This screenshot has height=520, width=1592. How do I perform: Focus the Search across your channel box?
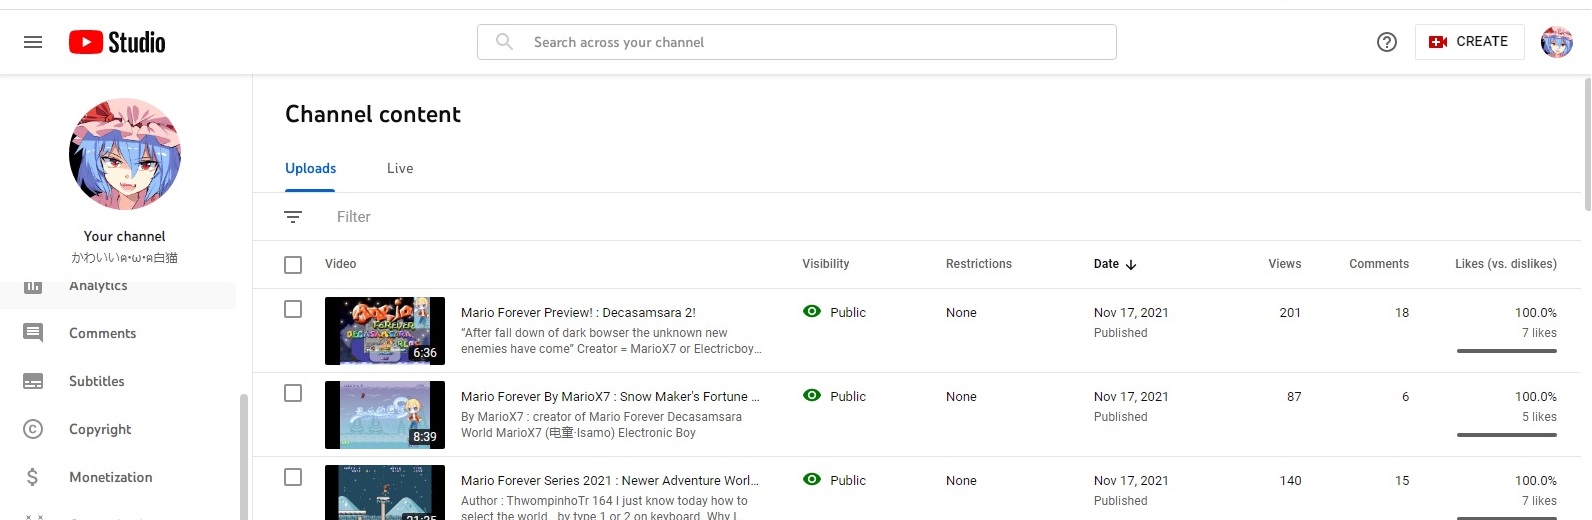tap(797, 42)
